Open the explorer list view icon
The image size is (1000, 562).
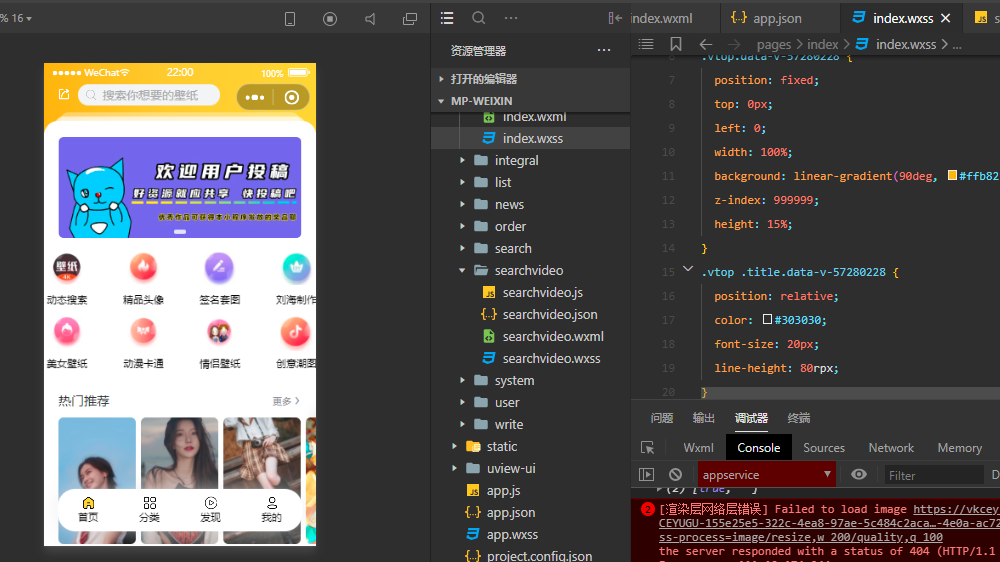point(447,18)
